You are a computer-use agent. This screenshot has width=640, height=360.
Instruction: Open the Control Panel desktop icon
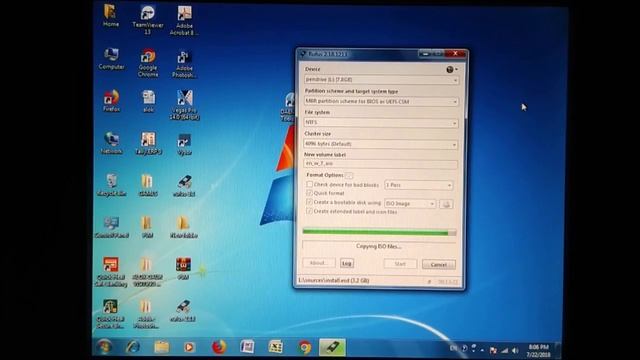(x=111, y=227)
